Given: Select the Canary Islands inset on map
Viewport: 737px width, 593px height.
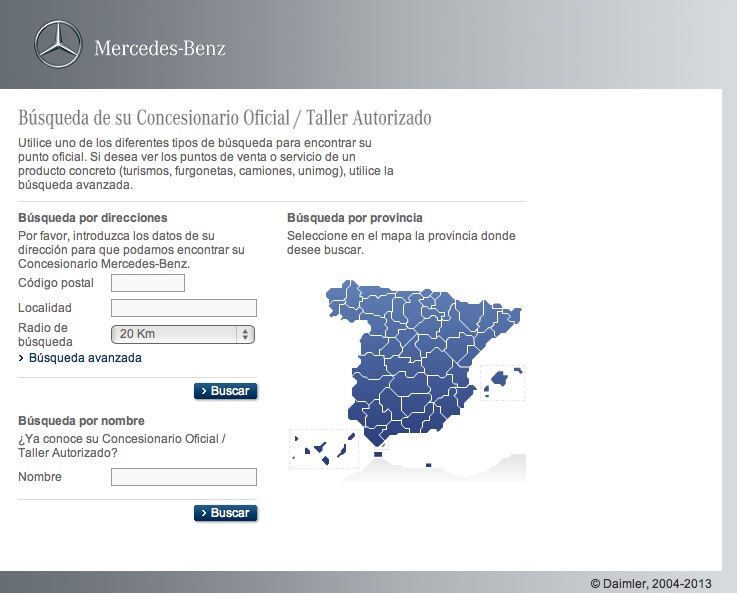Looking at the screenshot, I should 323,447.
